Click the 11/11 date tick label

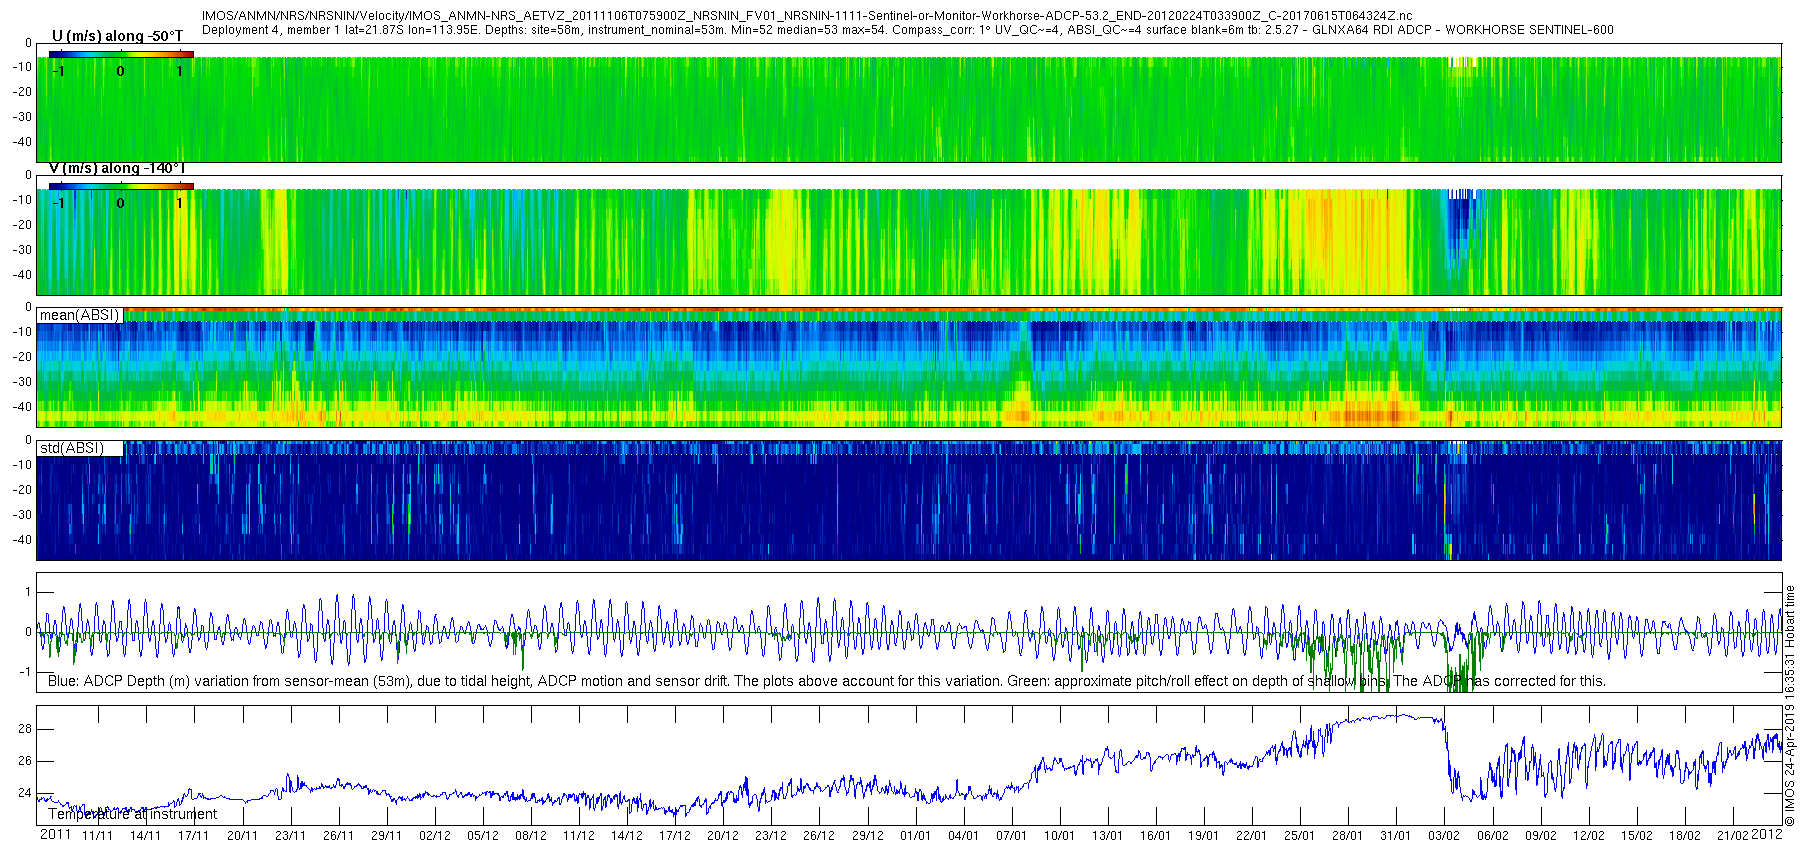coord(97,836)
